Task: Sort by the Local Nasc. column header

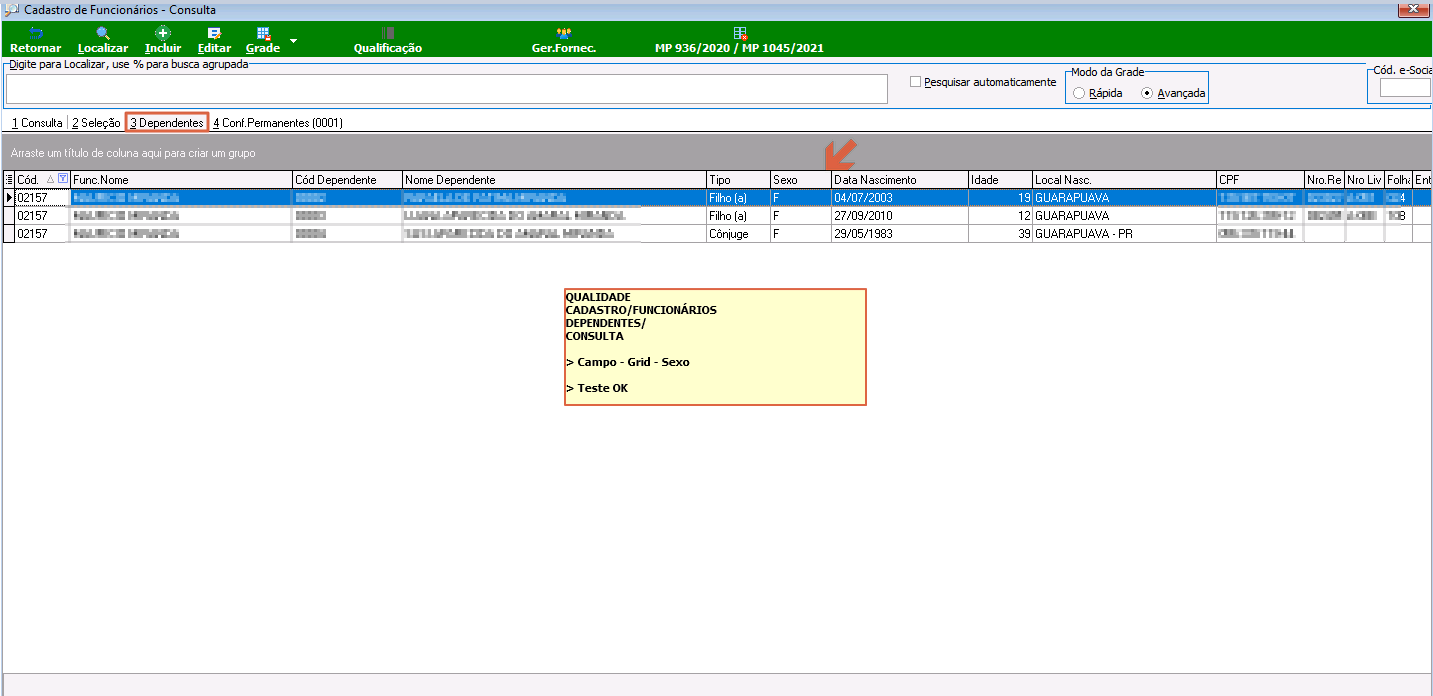Action: (x=1124, y=179)
